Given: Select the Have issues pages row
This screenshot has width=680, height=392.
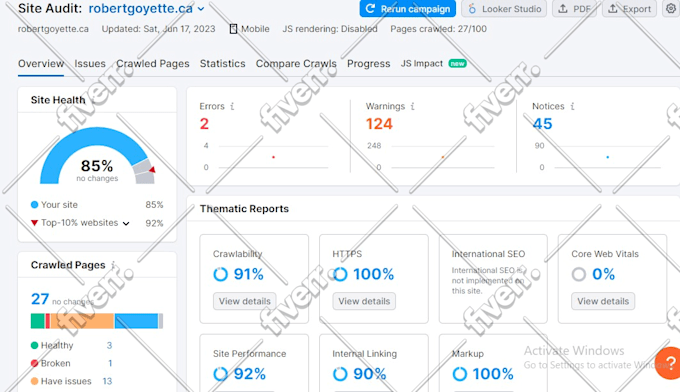Looking at the screenshot, I should click(x=72, y=381).
